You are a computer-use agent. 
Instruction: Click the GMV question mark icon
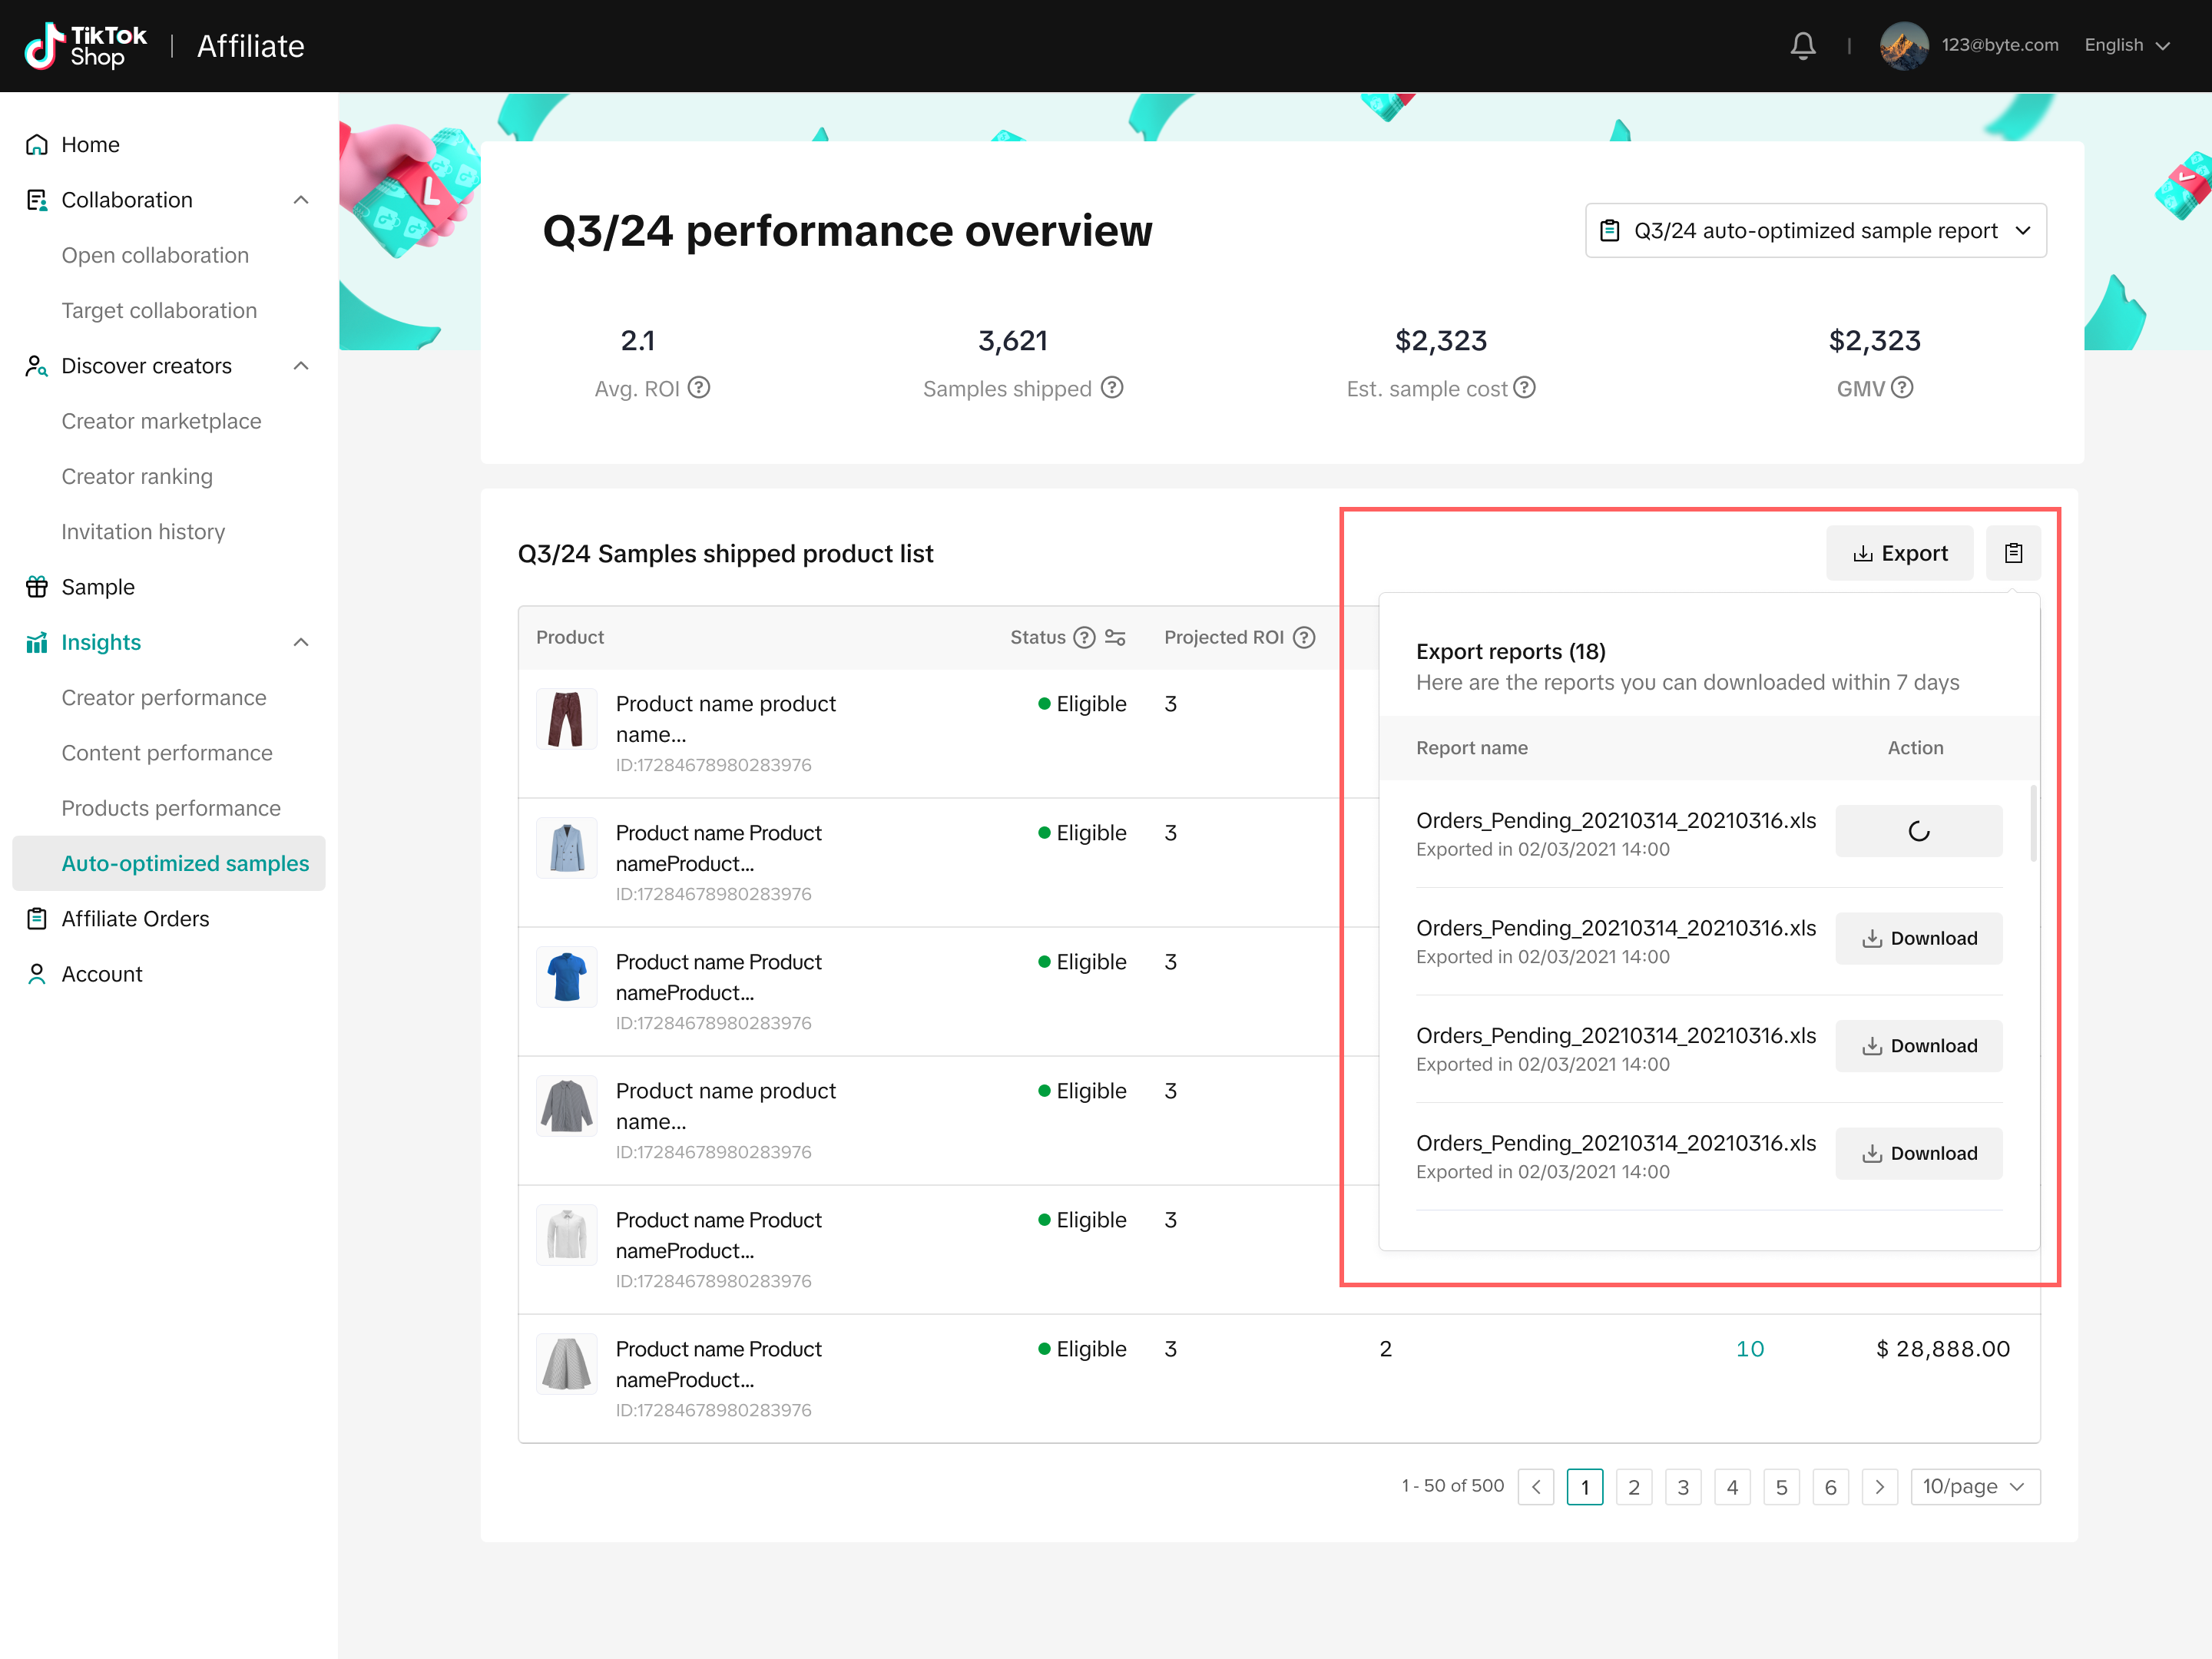(x=1902, y=388)
